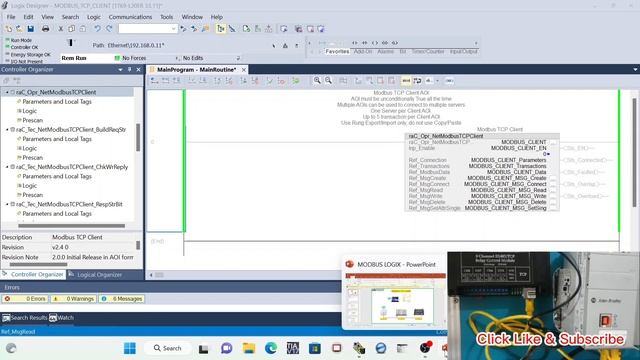Open Microsoft Edge from the taskbar
The width and height of the screenshot is (640, 360).
(x=271, y=348)
